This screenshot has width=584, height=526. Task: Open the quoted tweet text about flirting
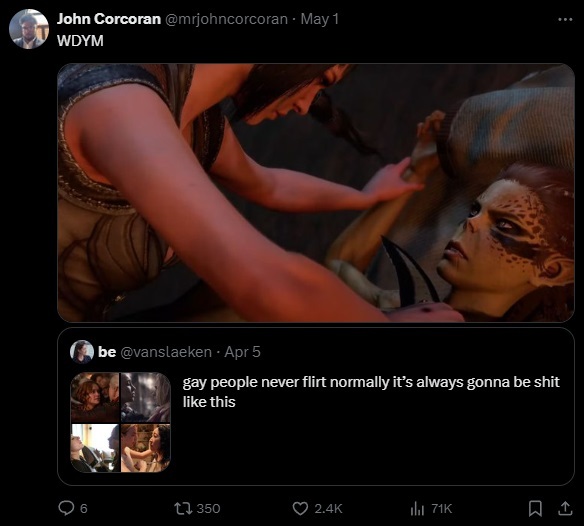[371, 392]
